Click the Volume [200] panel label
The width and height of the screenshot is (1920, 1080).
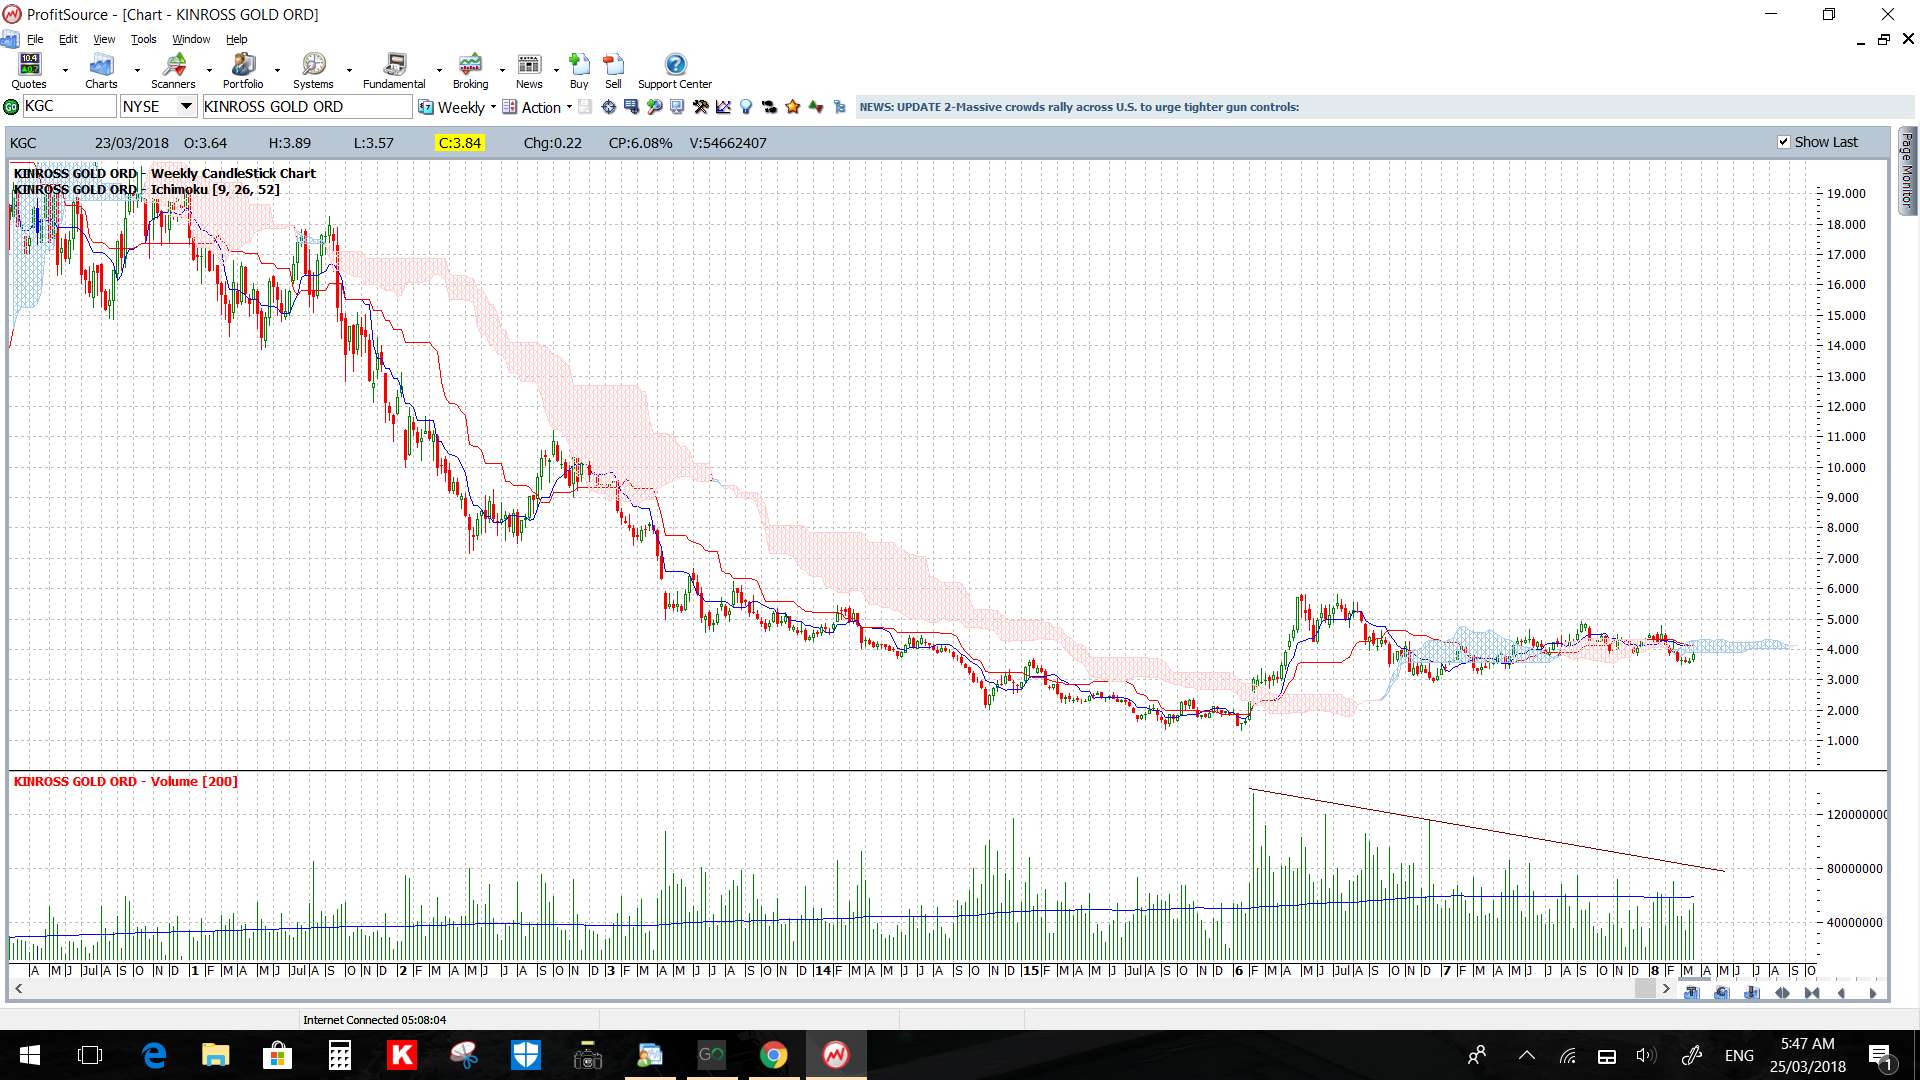194,781
